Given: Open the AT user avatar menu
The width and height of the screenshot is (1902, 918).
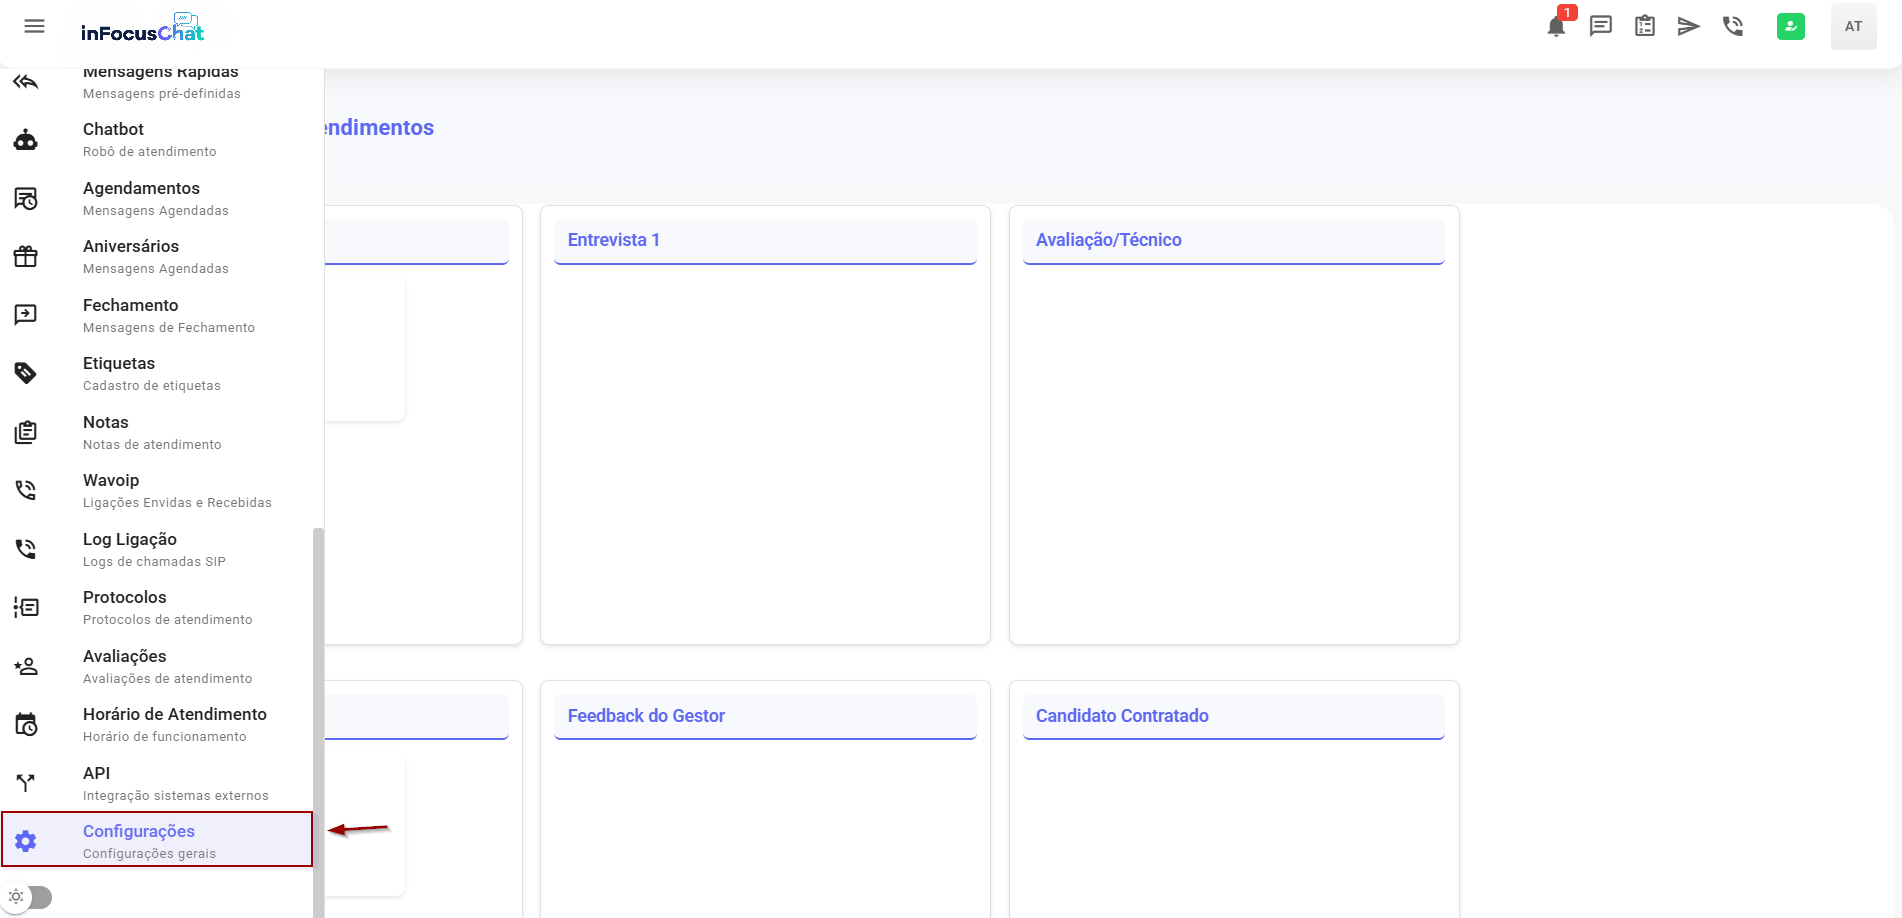Looking at the screenshot, I should click(1853, 26).
